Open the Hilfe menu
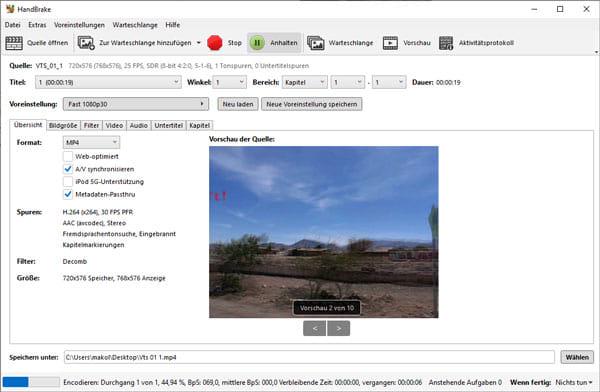Viewport: 600px width, 392px height. point(173,25)
